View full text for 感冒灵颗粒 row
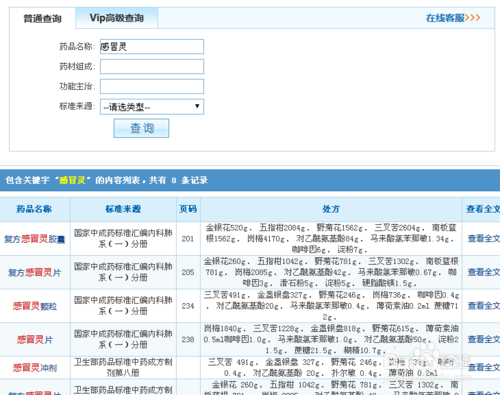The width and height of the screenshot is (500, 395). pos(483,306)
